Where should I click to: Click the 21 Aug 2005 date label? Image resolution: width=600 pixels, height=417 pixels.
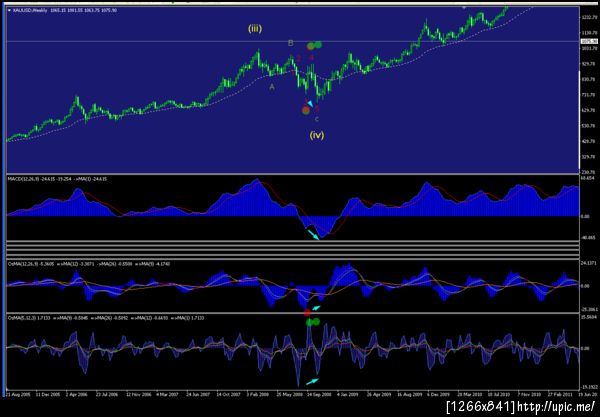pyautogui.click(x=18, y=394)
